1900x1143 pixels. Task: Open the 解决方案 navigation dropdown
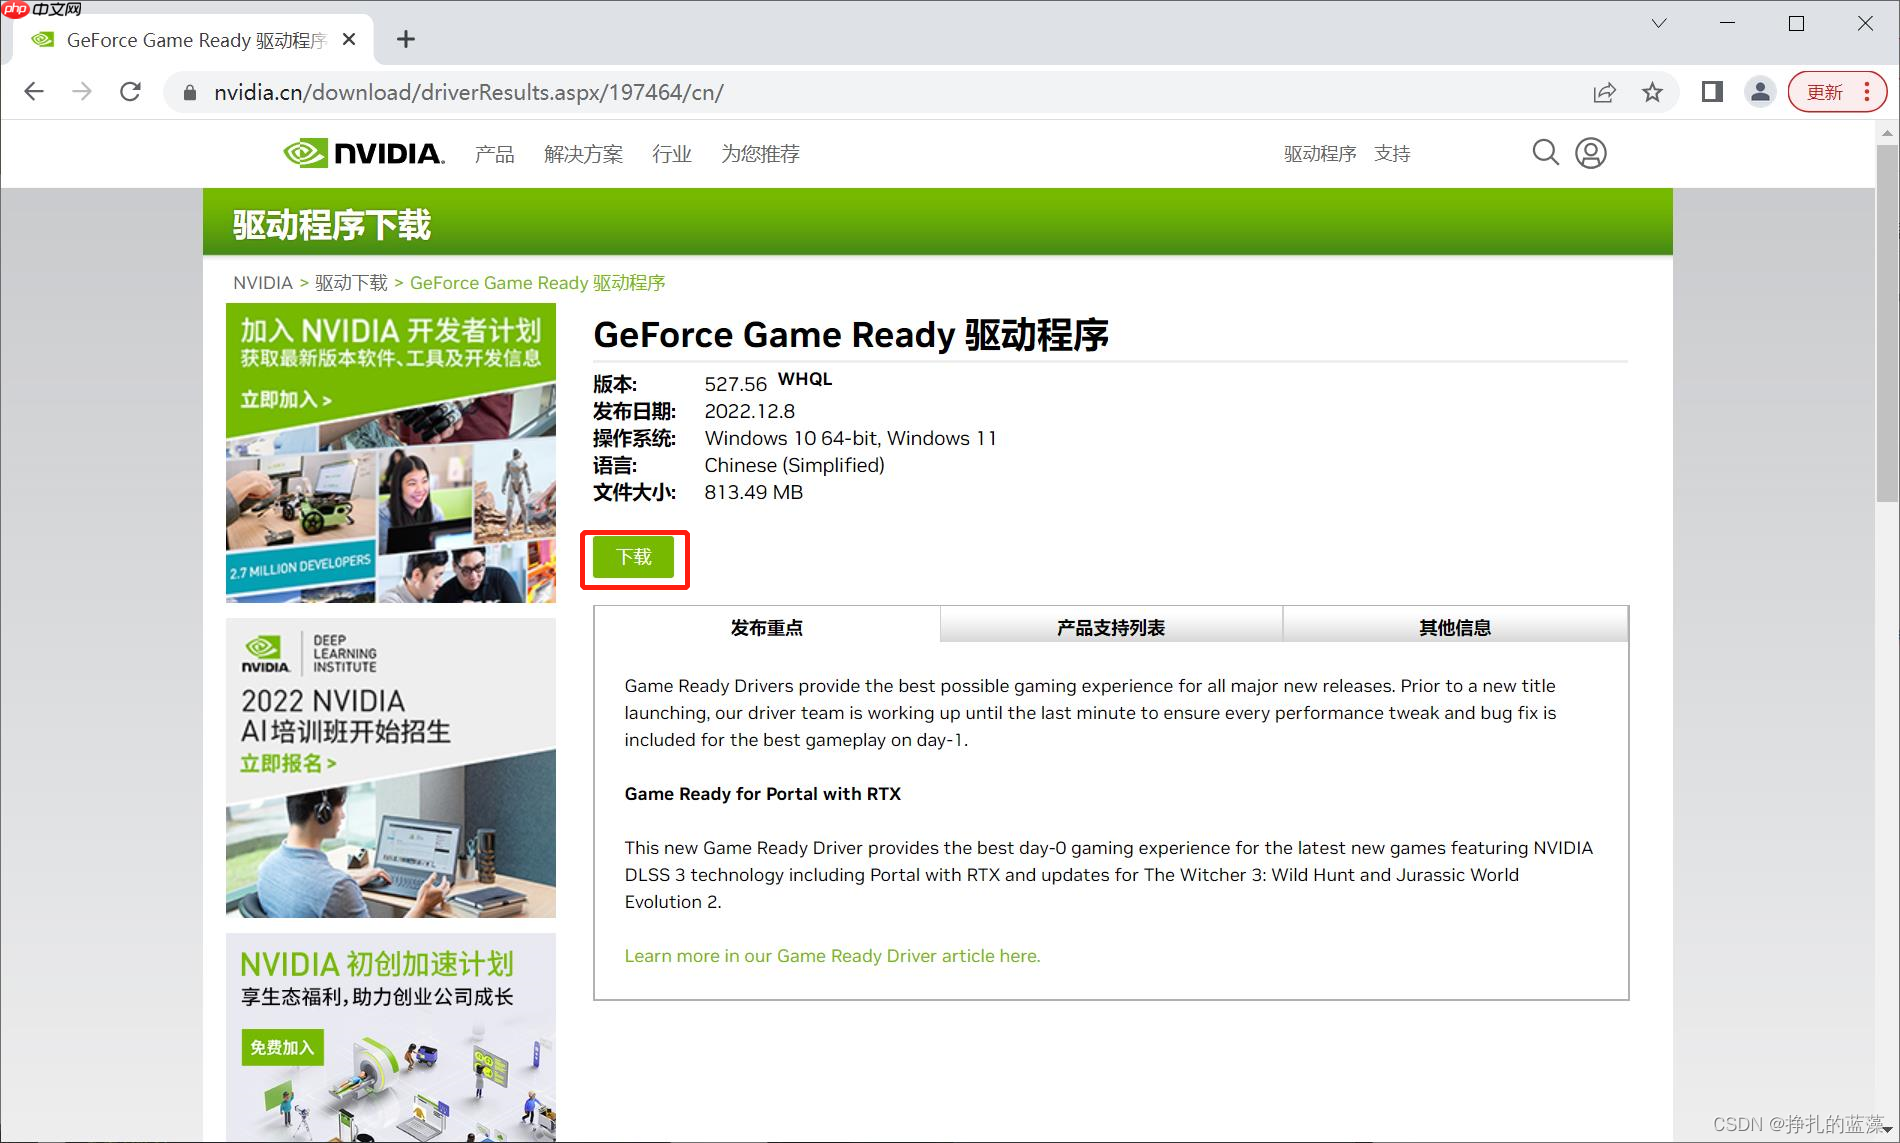pyautogui.click(x=583, y=153)
